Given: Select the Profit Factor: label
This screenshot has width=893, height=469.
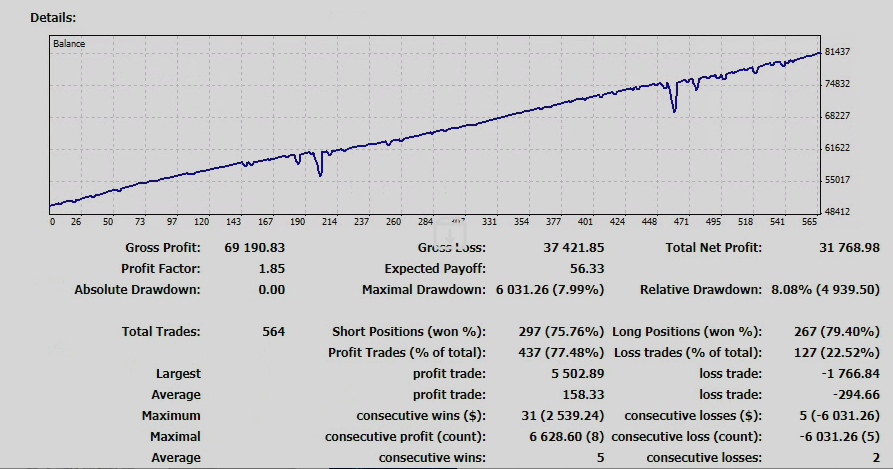Looking at the screenshot, I should tap(161, 269).
